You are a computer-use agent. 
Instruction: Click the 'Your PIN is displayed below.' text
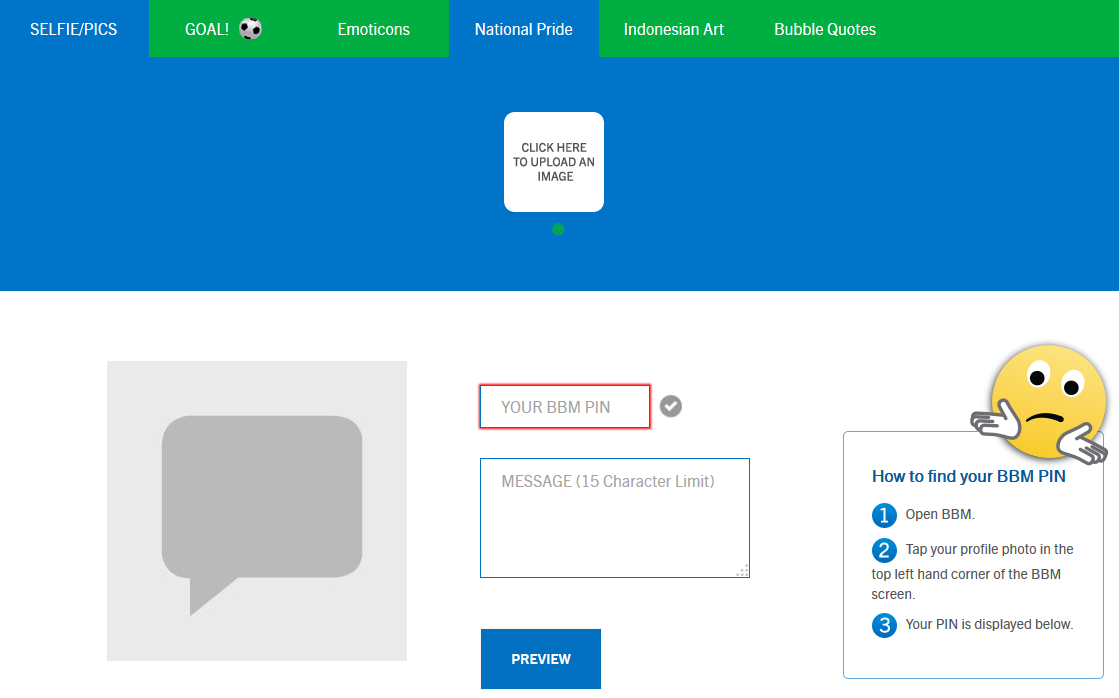(x=989, y=624)
